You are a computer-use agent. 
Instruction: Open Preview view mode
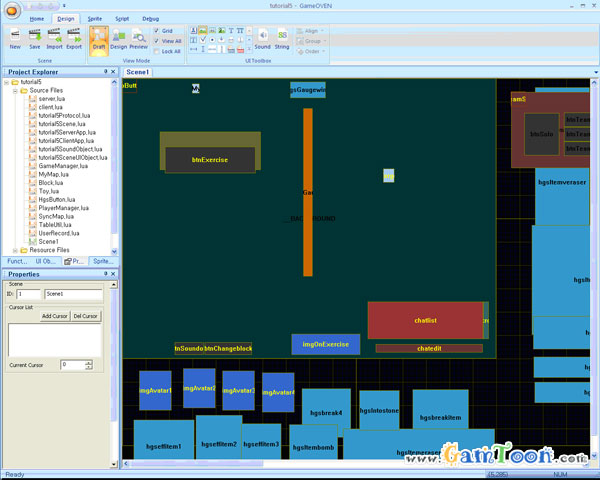point(138,39)
